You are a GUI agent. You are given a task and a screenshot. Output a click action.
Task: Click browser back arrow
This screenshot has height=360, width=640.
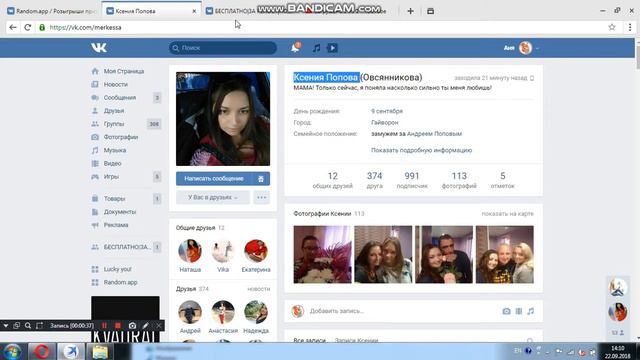(x=13, y=27)
